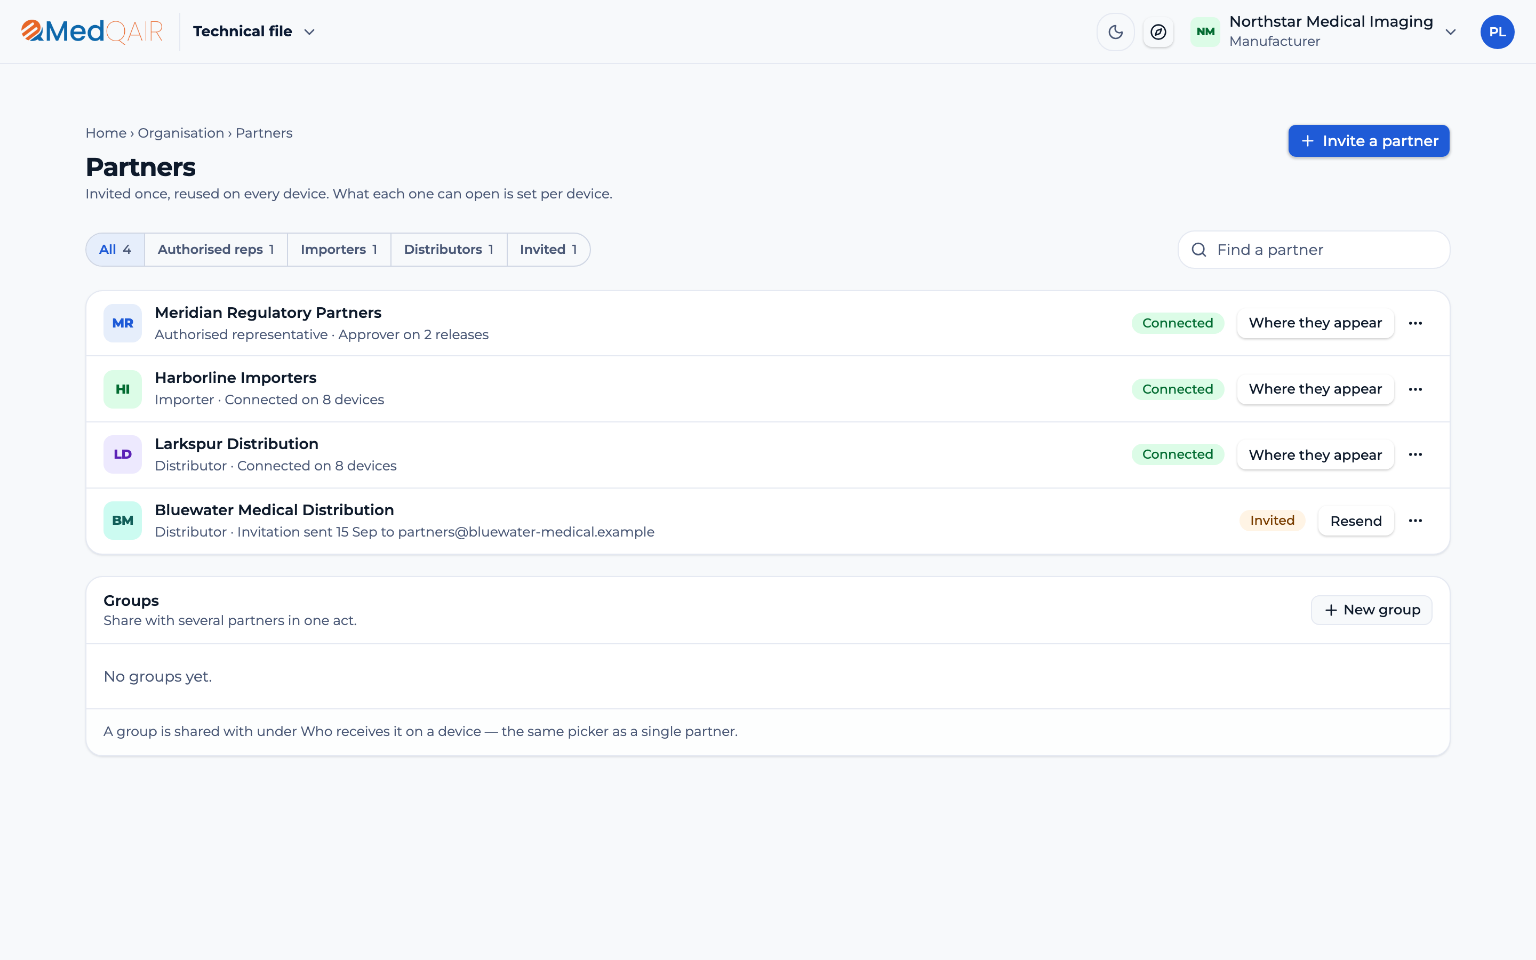Click Connected badge on Harborline row
This screenshot has height=960, width=1536.
click(1178, 389)
